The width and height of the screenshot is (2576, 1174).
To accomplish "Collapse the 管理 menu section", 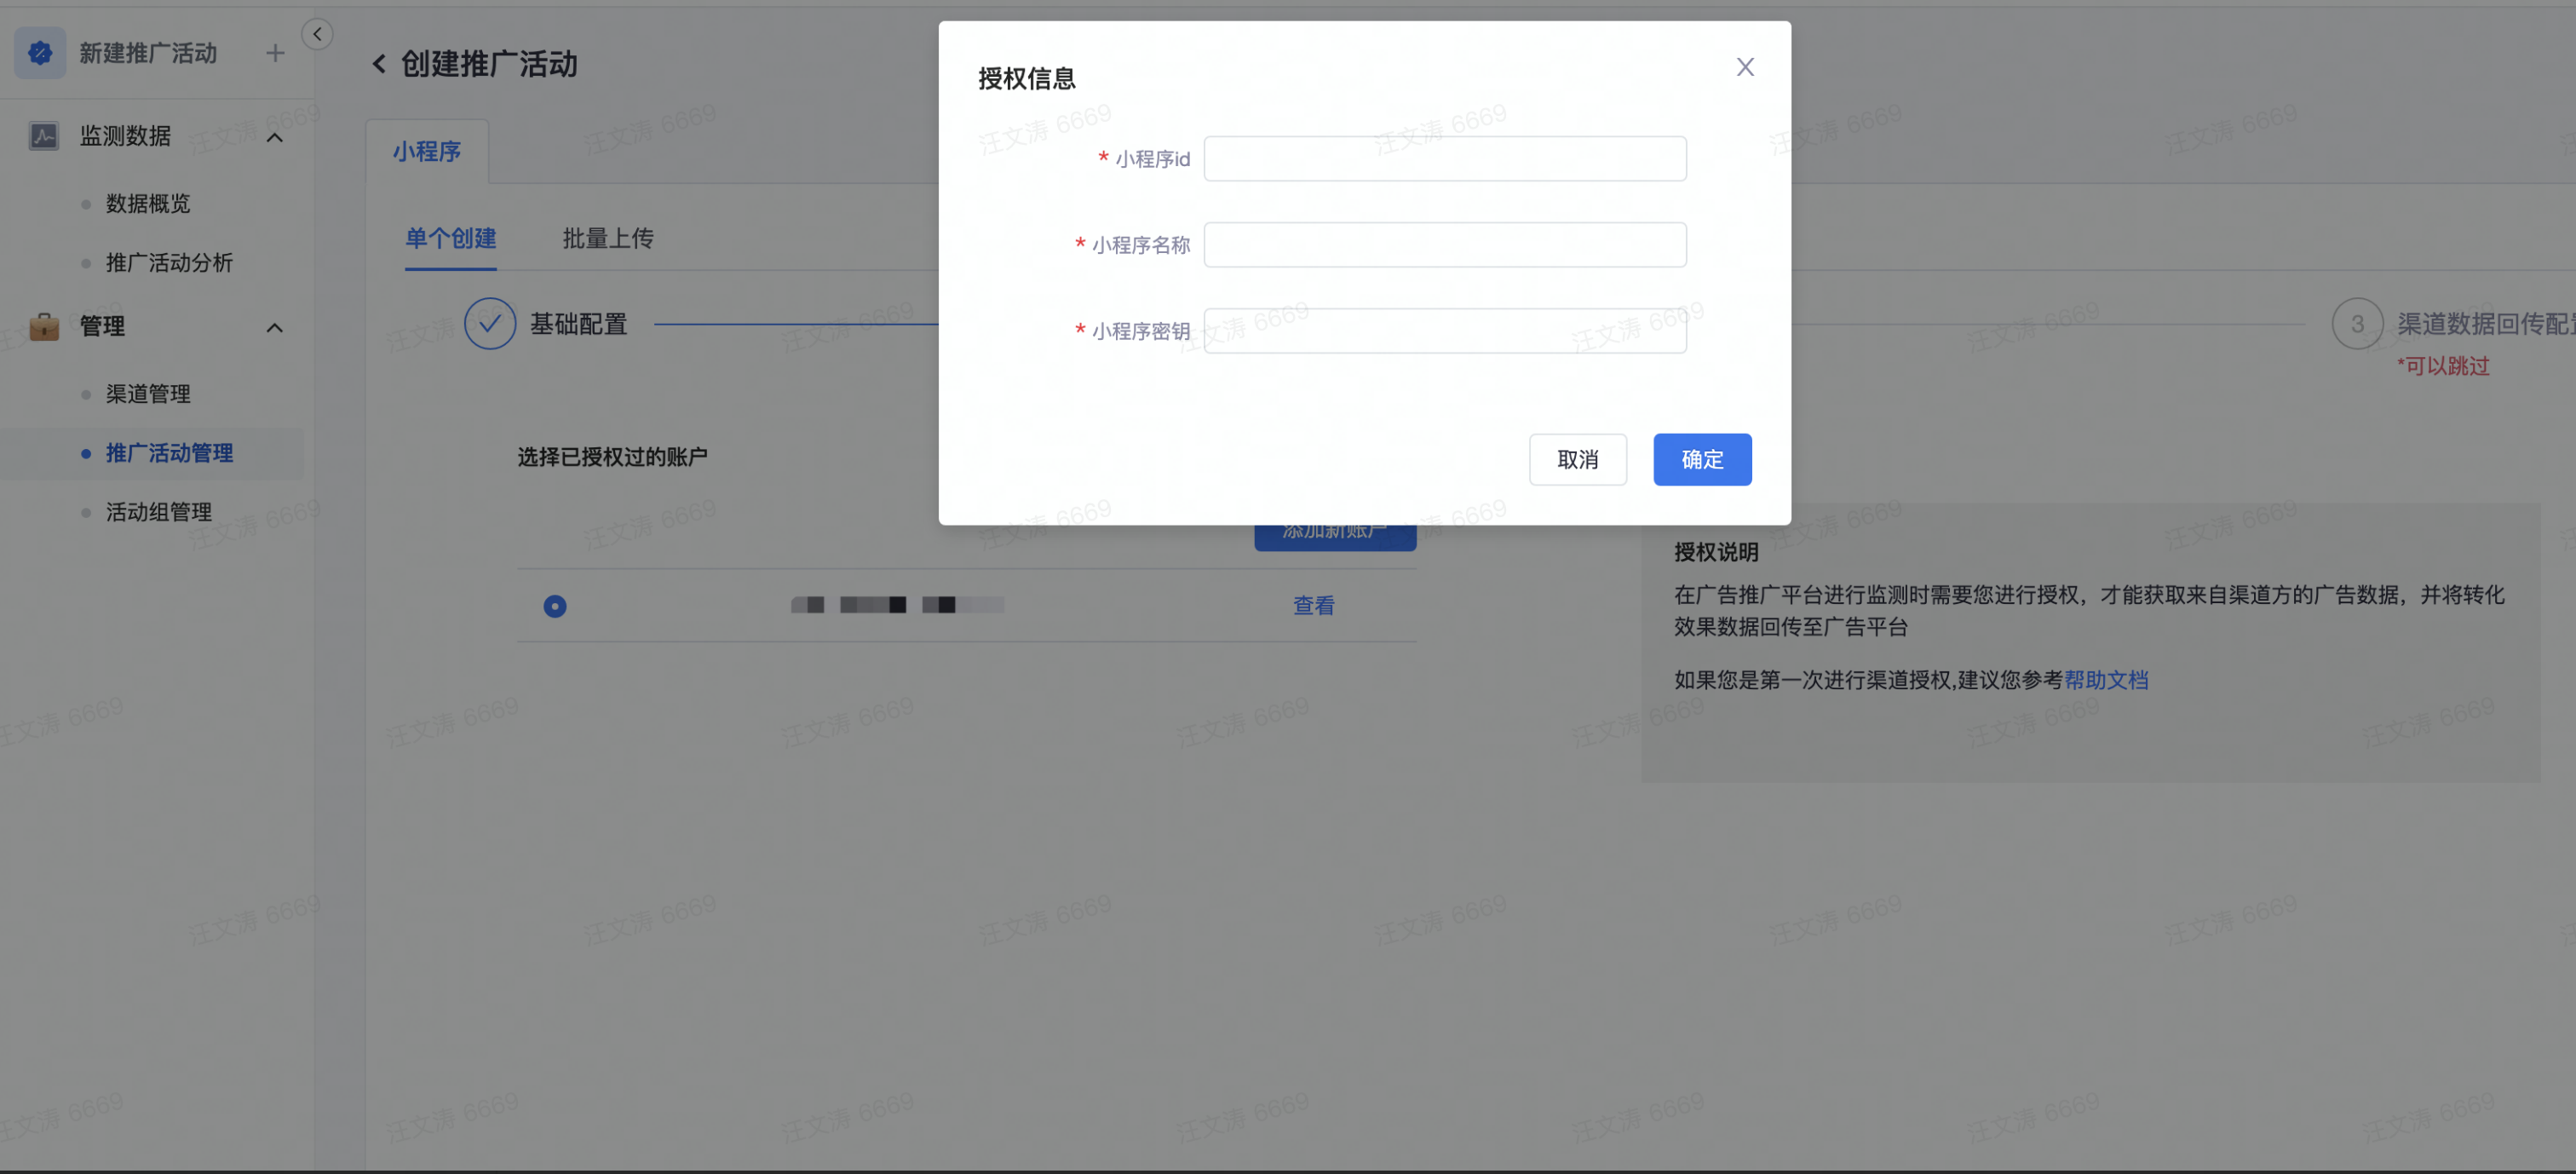I will (275, 327).
